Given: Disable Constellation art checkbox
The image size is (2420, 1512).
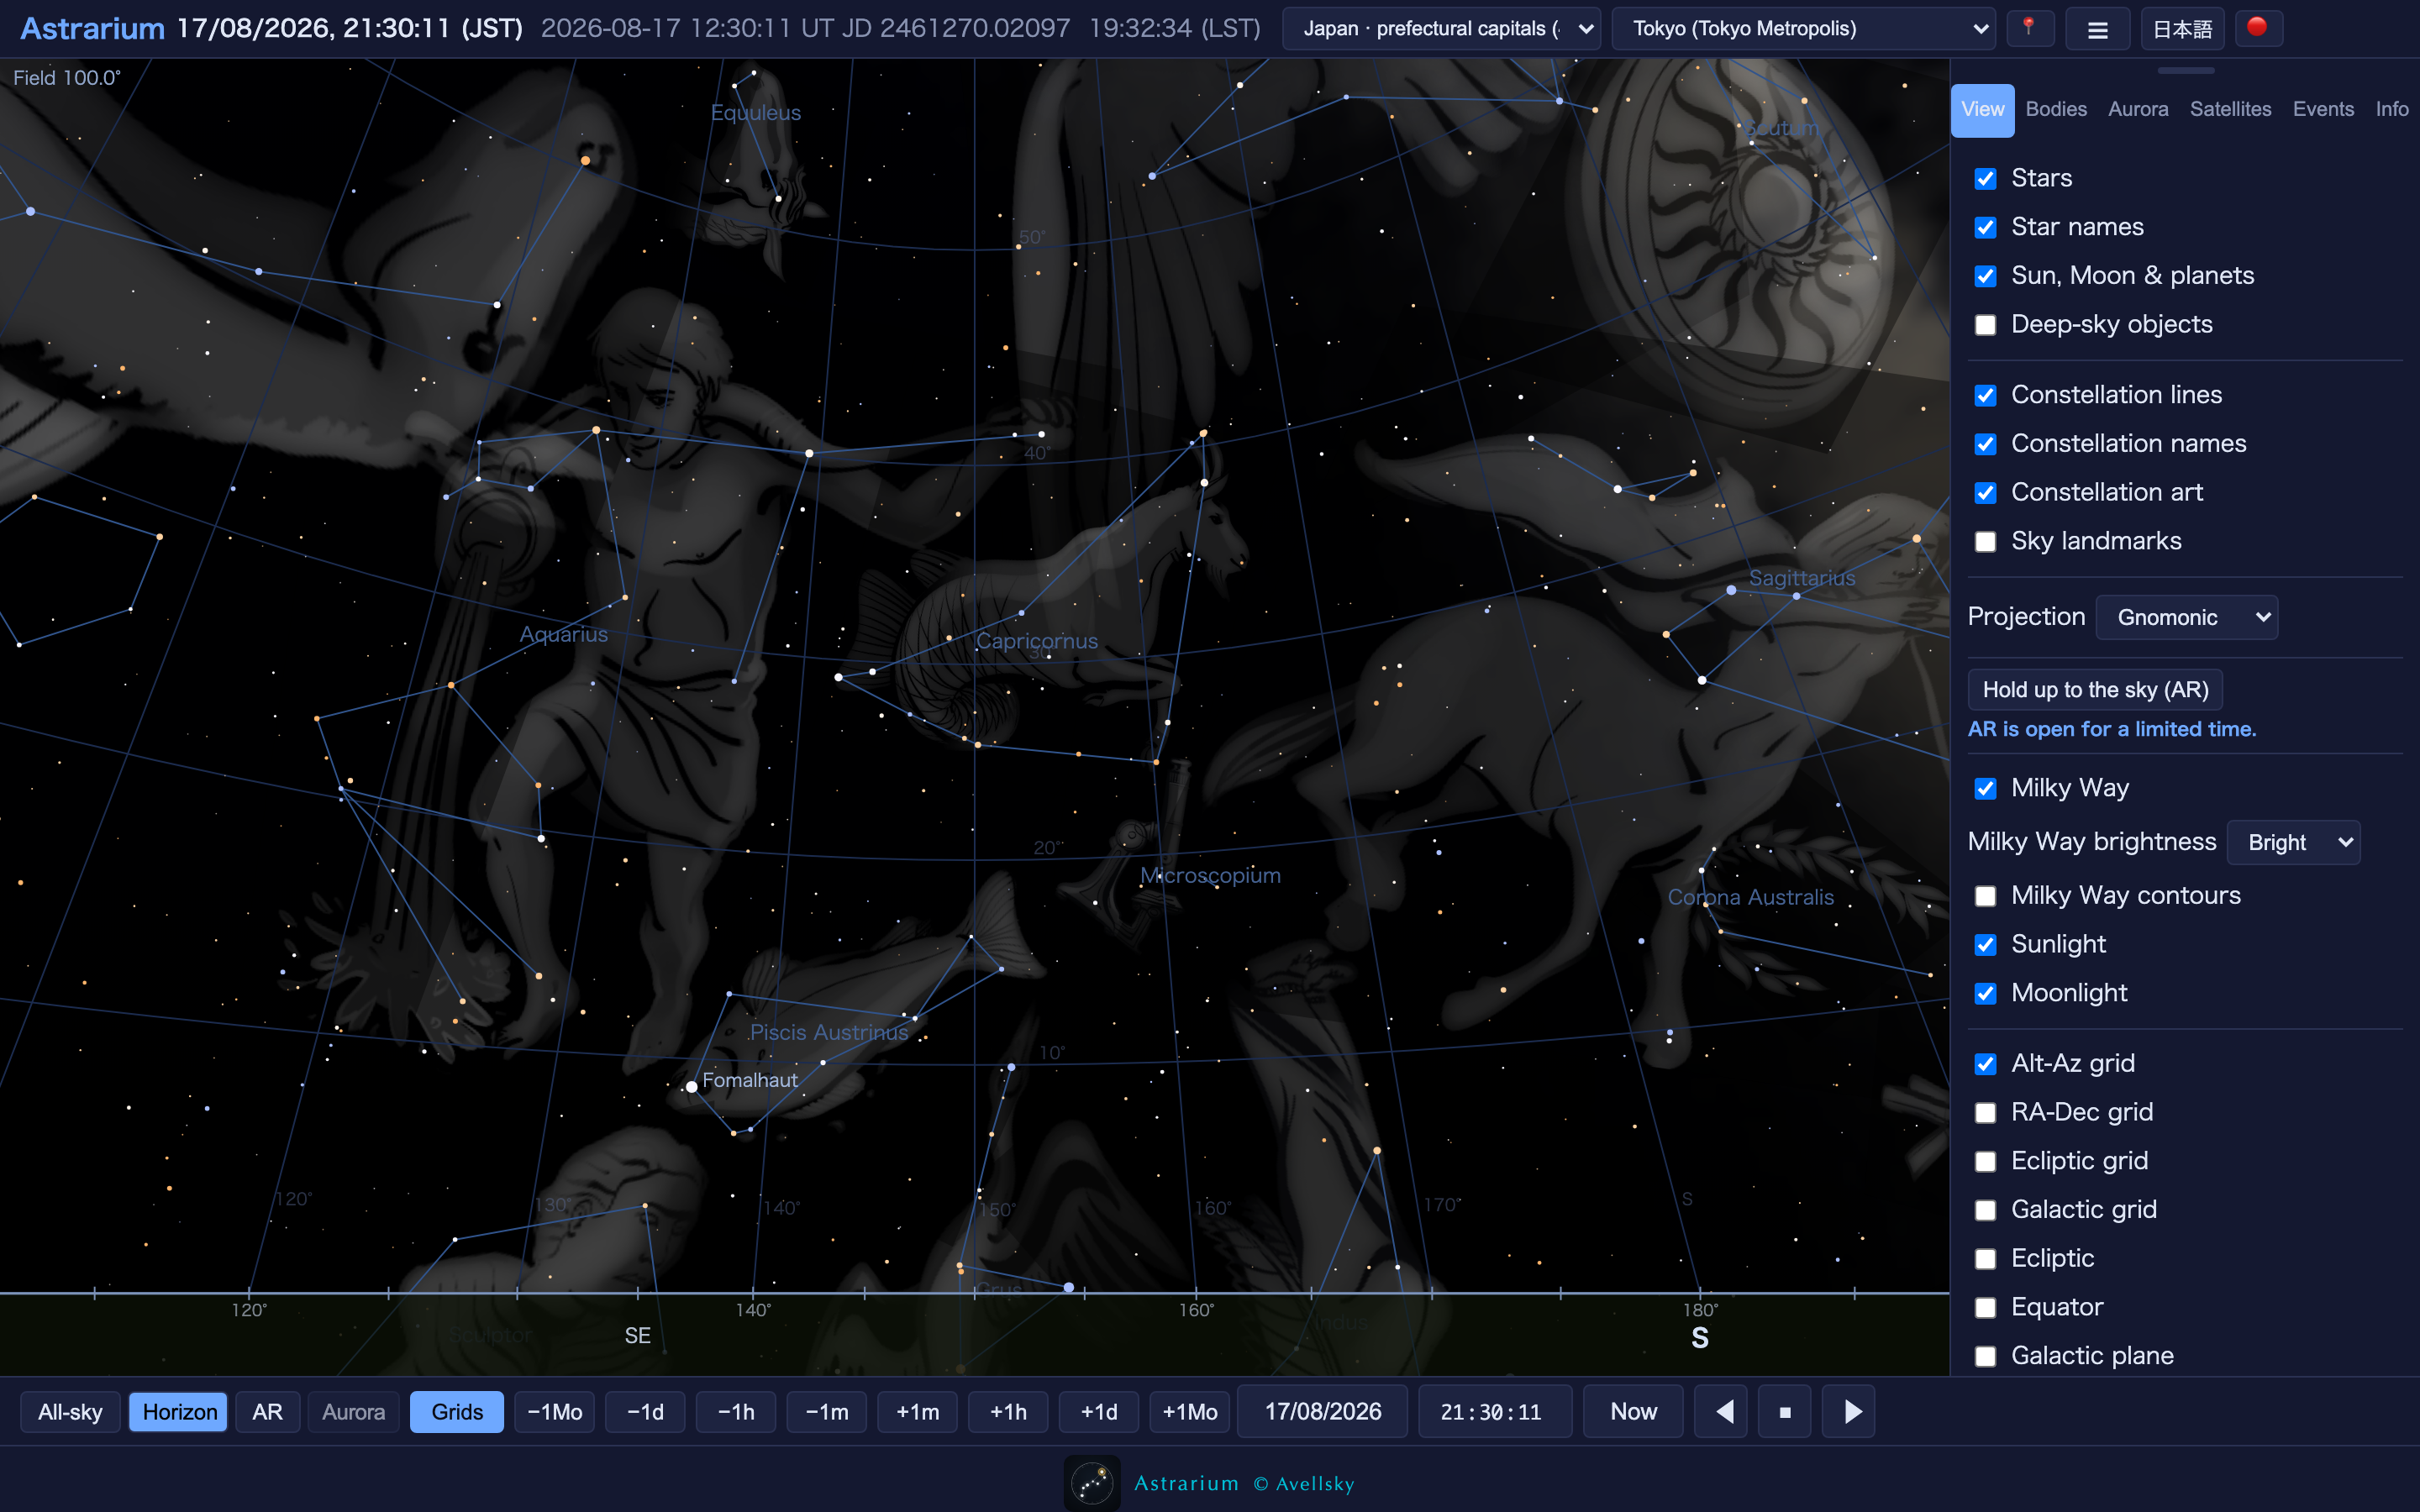Looking at the screenshot, I should coord(1985,493).
